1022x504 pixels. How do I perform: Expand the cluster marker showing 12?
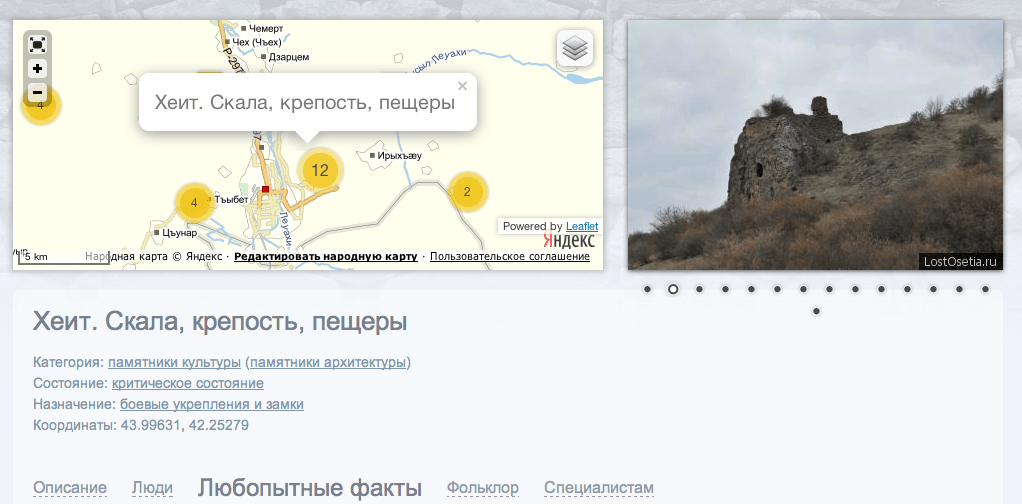[320, 170]
